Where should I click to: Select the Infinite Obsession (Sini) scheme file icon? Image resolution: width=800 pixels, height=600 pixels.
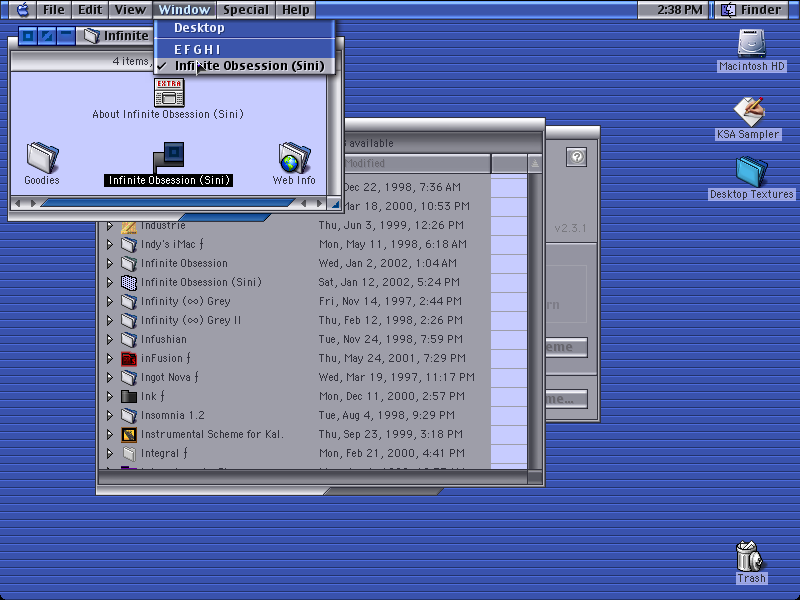click(168, 157)
